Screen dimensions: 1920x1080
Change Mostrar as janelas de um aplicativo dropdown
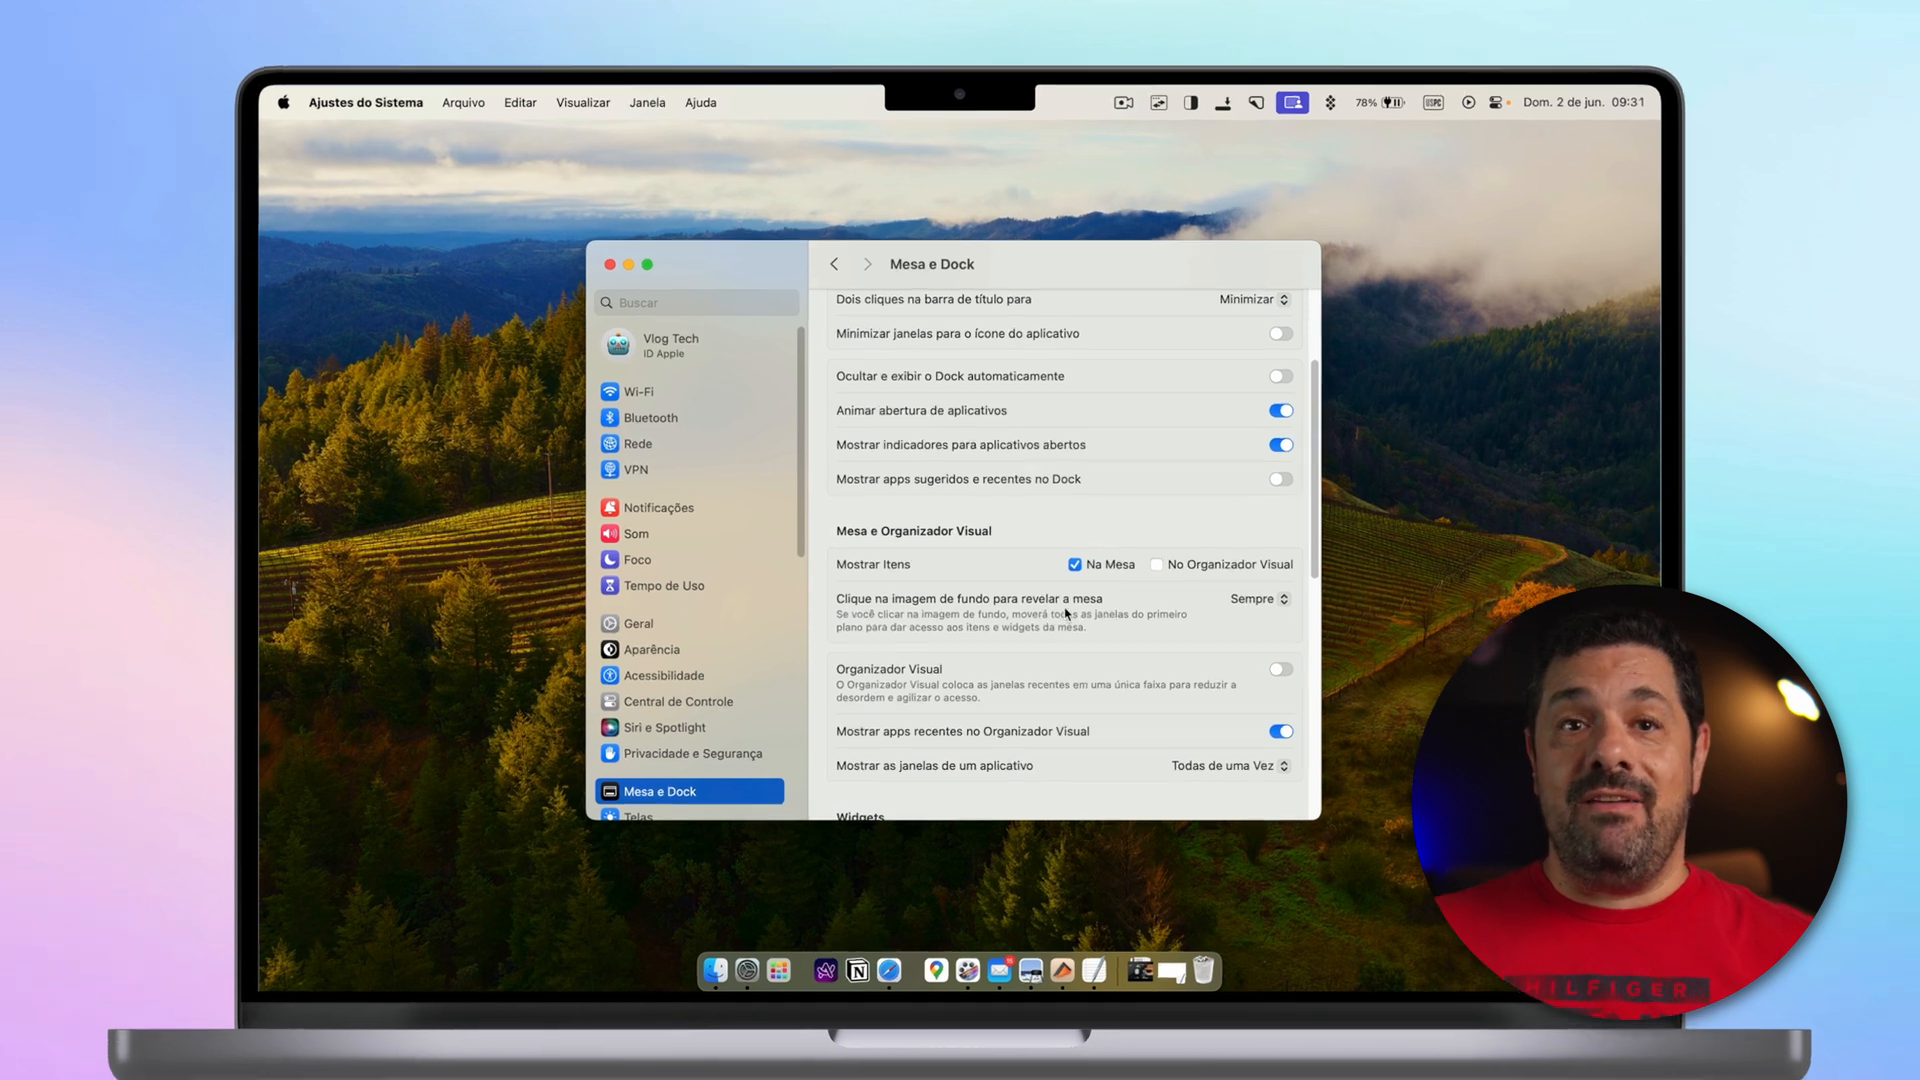pyautogui.click(x=1229, y=765)
